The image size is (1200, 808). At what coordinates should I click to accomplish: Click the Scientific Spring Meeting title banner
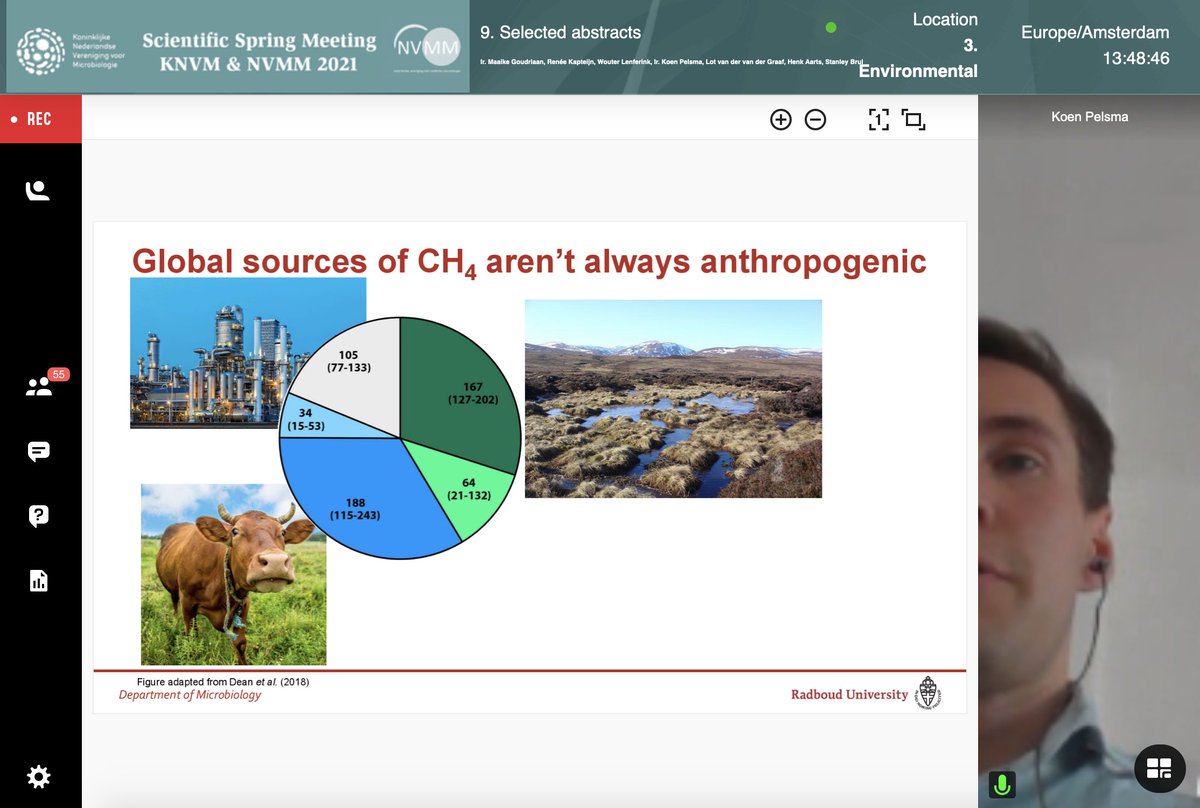click(x=260, y=53)
